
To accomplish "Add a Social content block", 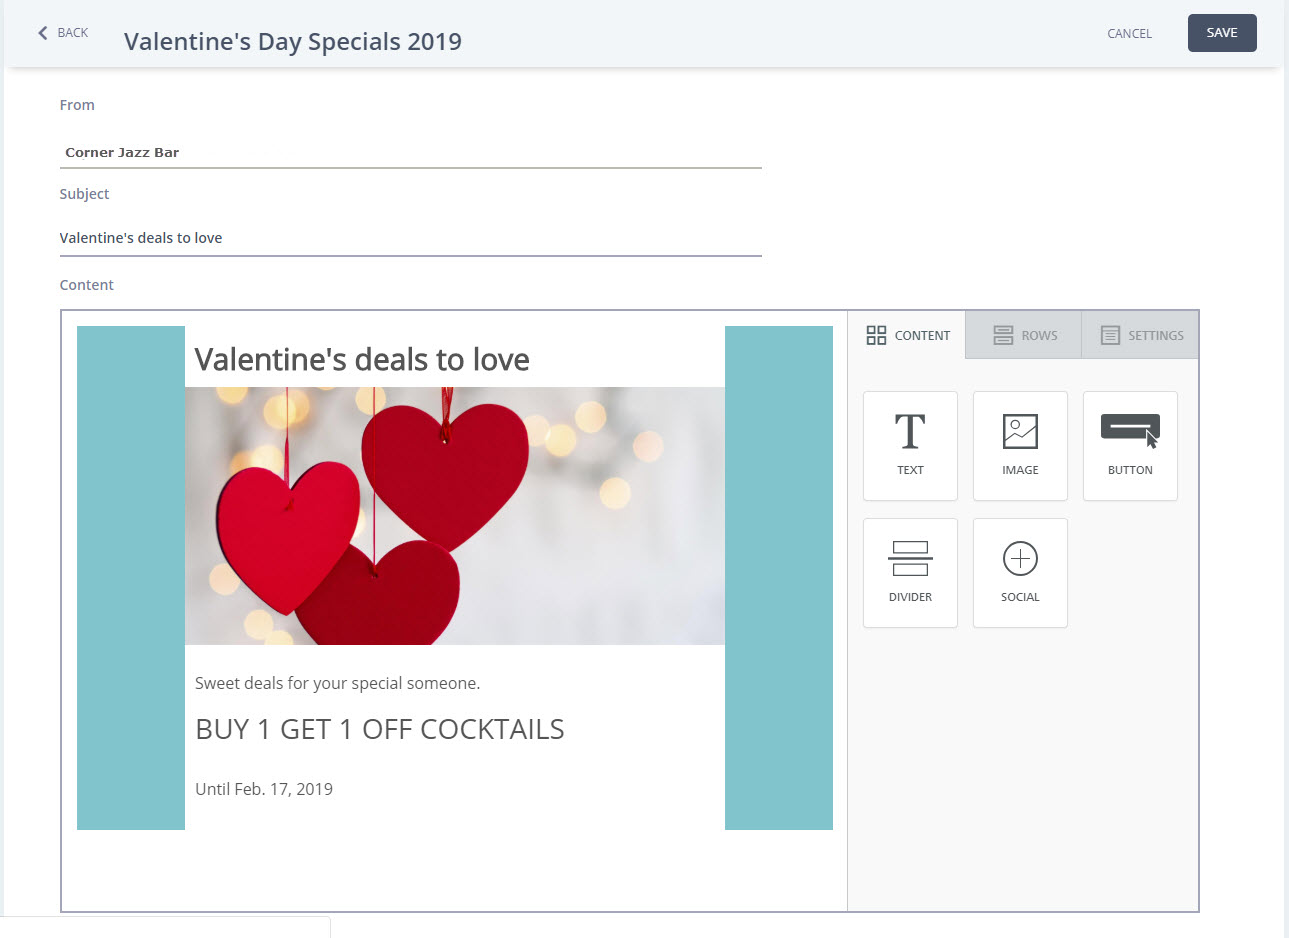I will (1020, 573).
